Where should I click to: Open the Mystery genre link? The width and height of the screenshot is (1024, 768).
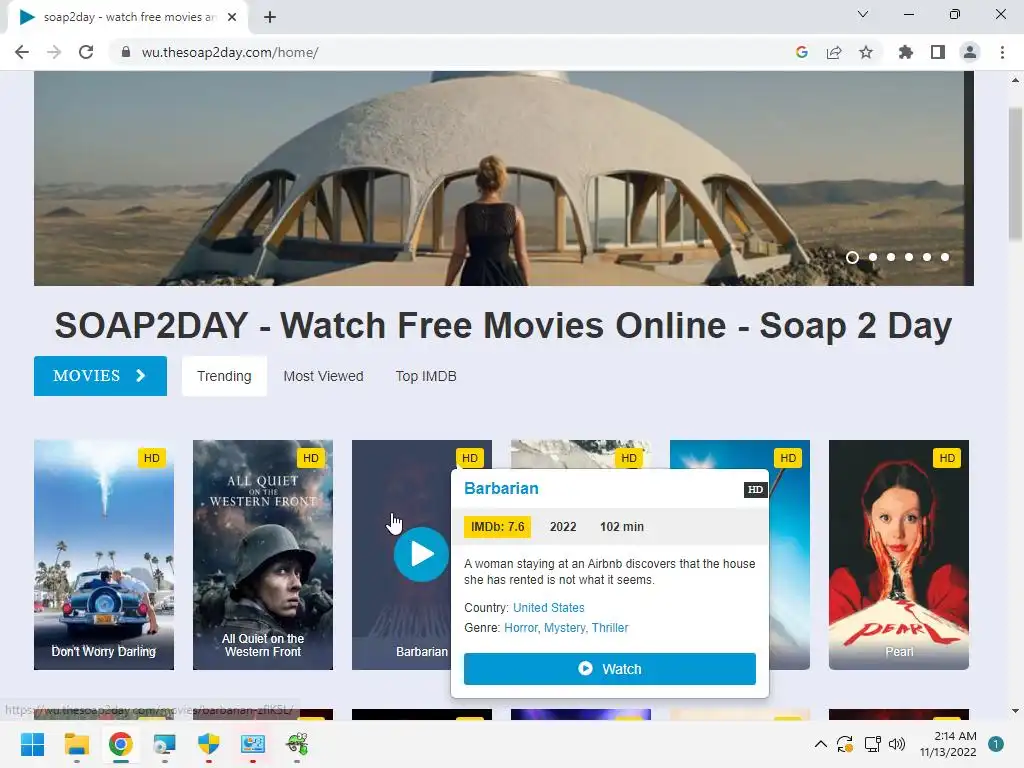tap(565, 628)
